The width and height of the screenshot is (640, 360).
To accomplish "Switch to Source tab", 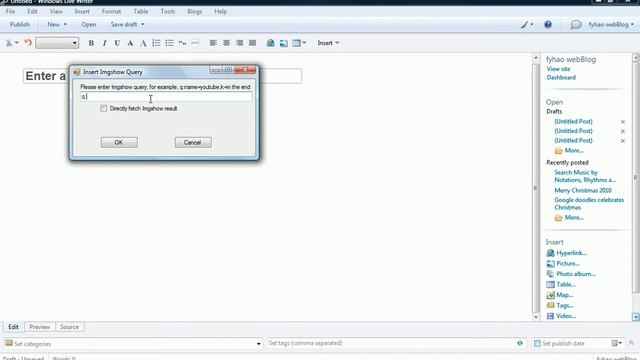I will click(69, 327).
